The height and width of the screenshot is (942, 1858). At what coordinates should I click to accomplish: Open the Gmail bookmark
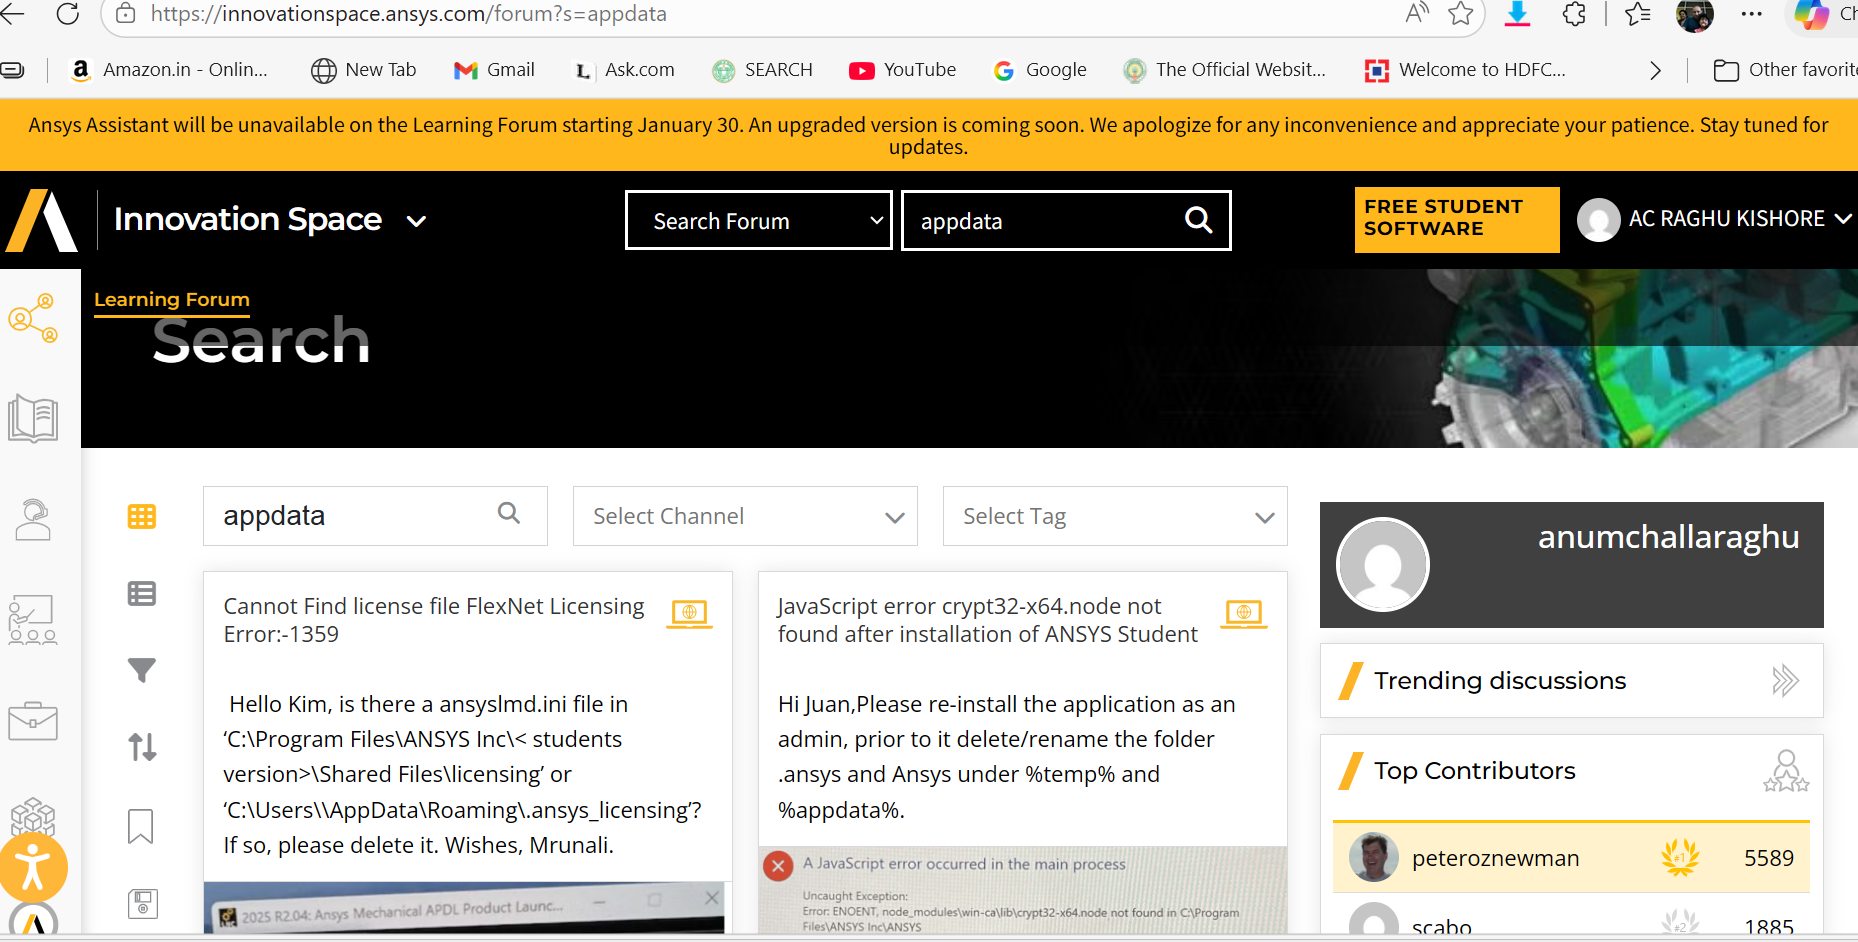point(494,70)
